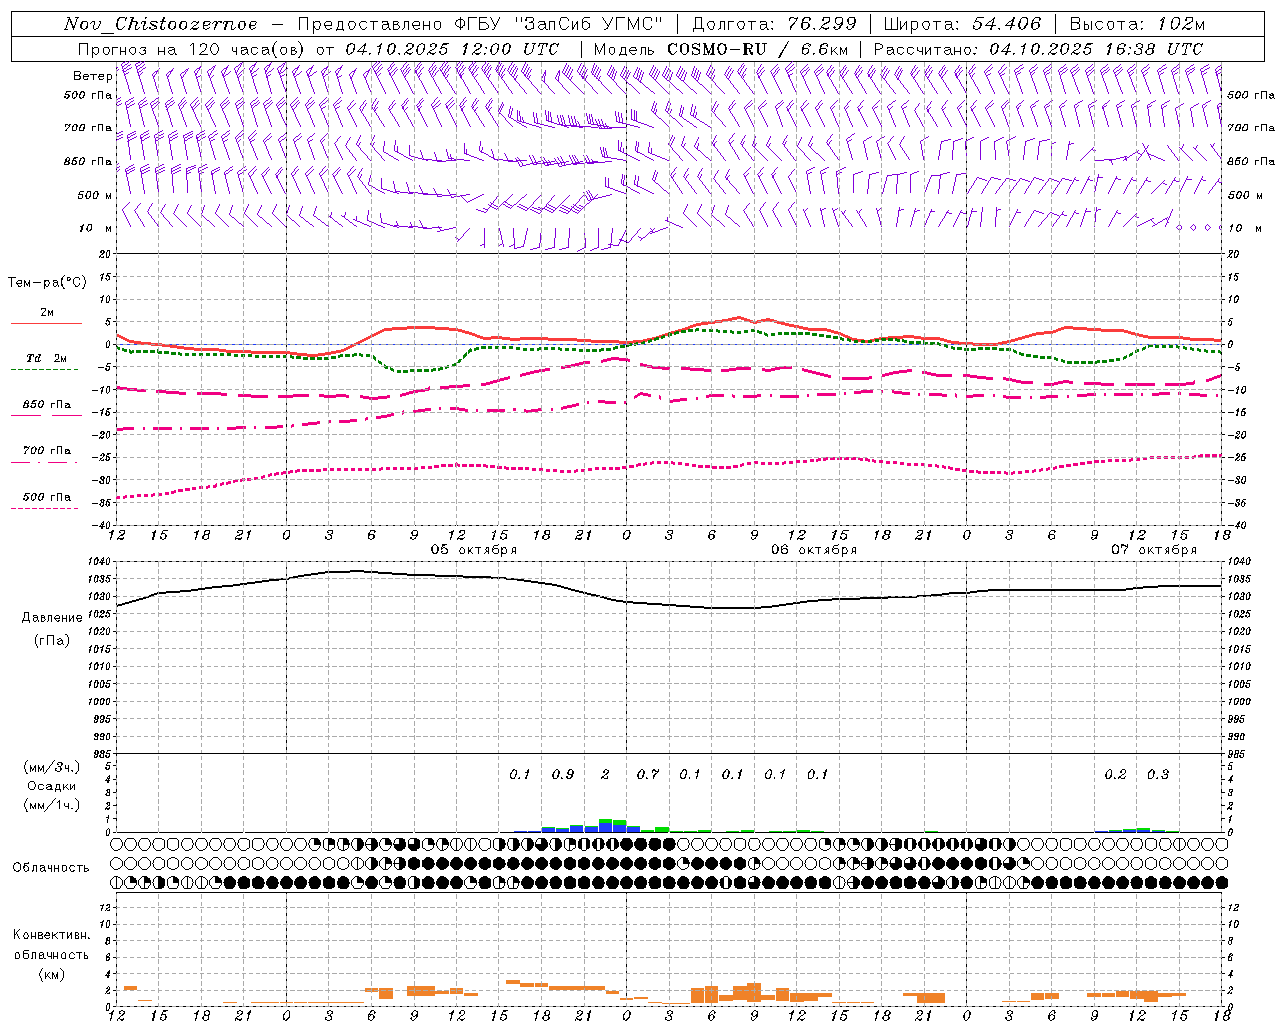The height and width of the screenshot is (1024, 1280).
Task: Click the date label "07 октября"
Action: point(1154,549)
